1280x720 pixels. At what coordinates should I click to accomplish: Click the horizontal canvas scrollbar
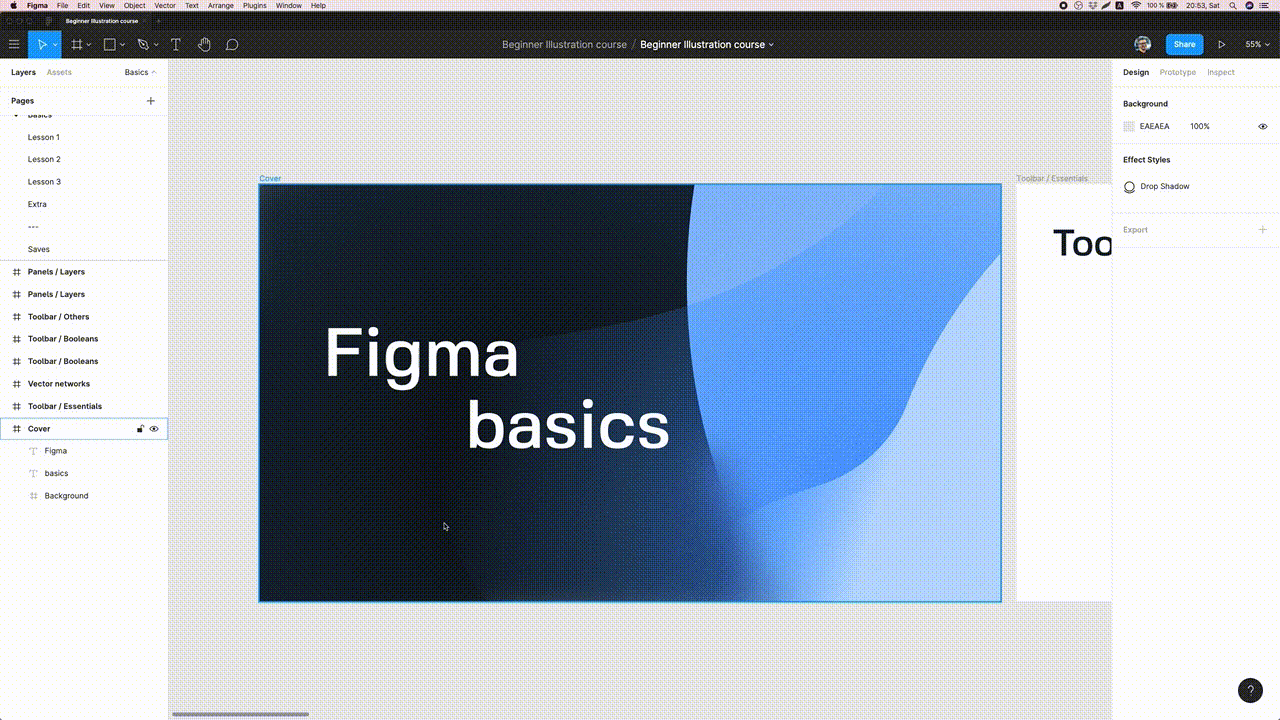click(241, 714)
